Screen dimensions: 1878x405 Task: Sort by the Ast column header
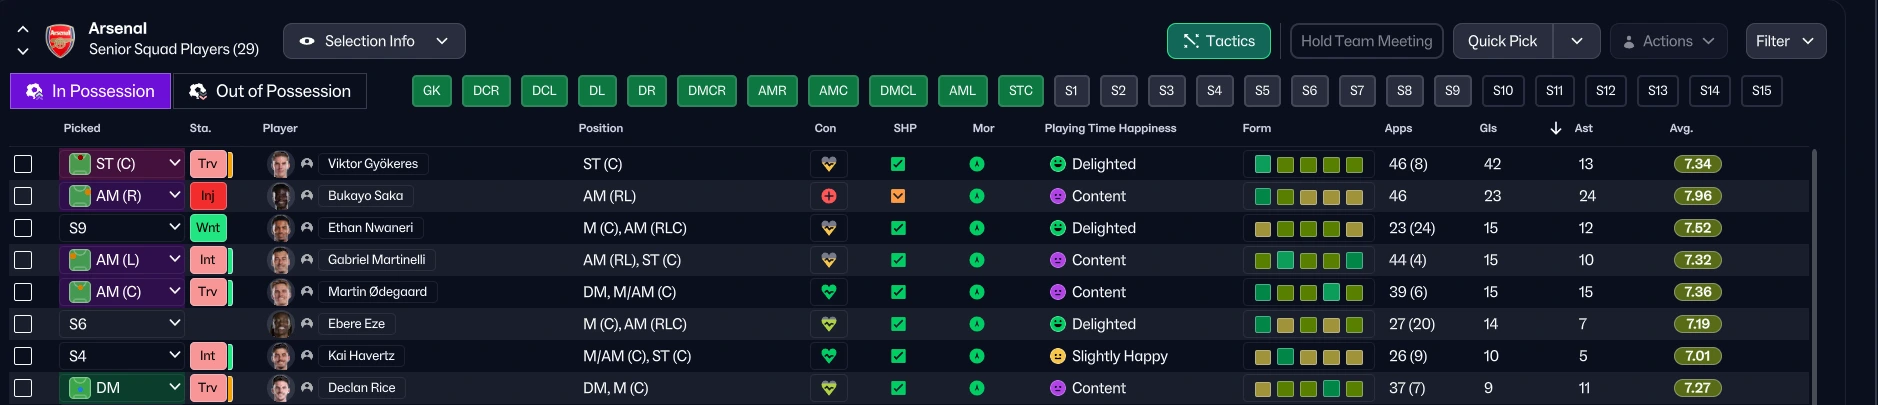[x=1583, y=128]
